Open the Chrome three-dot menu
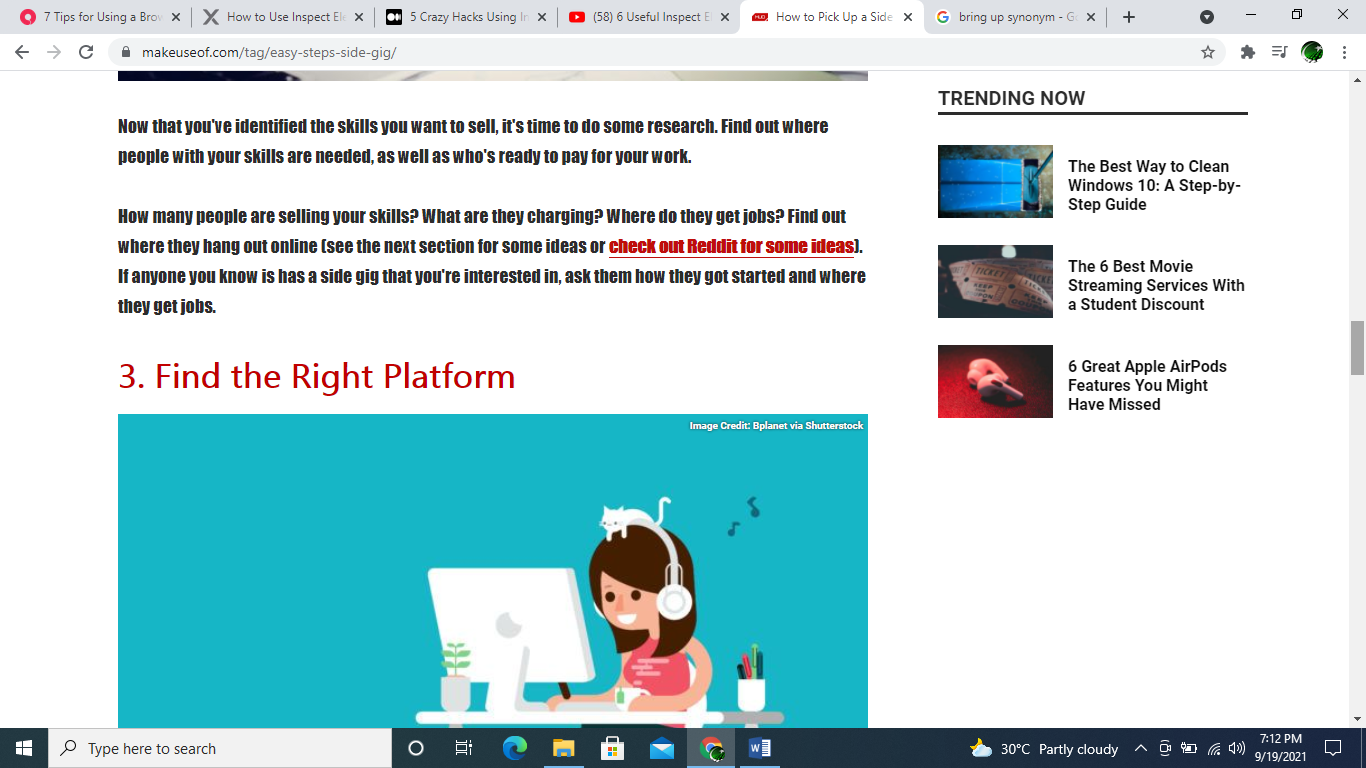Viewport: 1366px width, 768px height. point(1345,52)
